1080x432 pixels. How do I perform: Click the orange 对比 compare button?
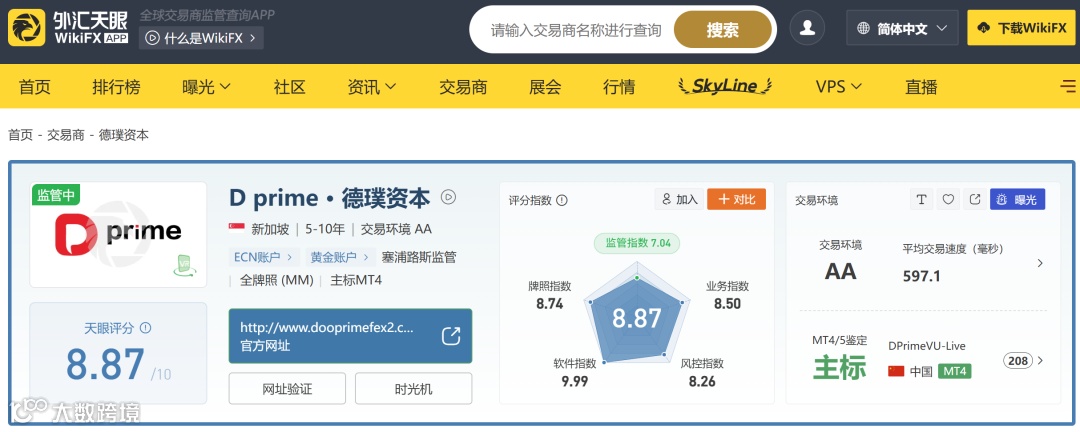[x=736, y=199]
